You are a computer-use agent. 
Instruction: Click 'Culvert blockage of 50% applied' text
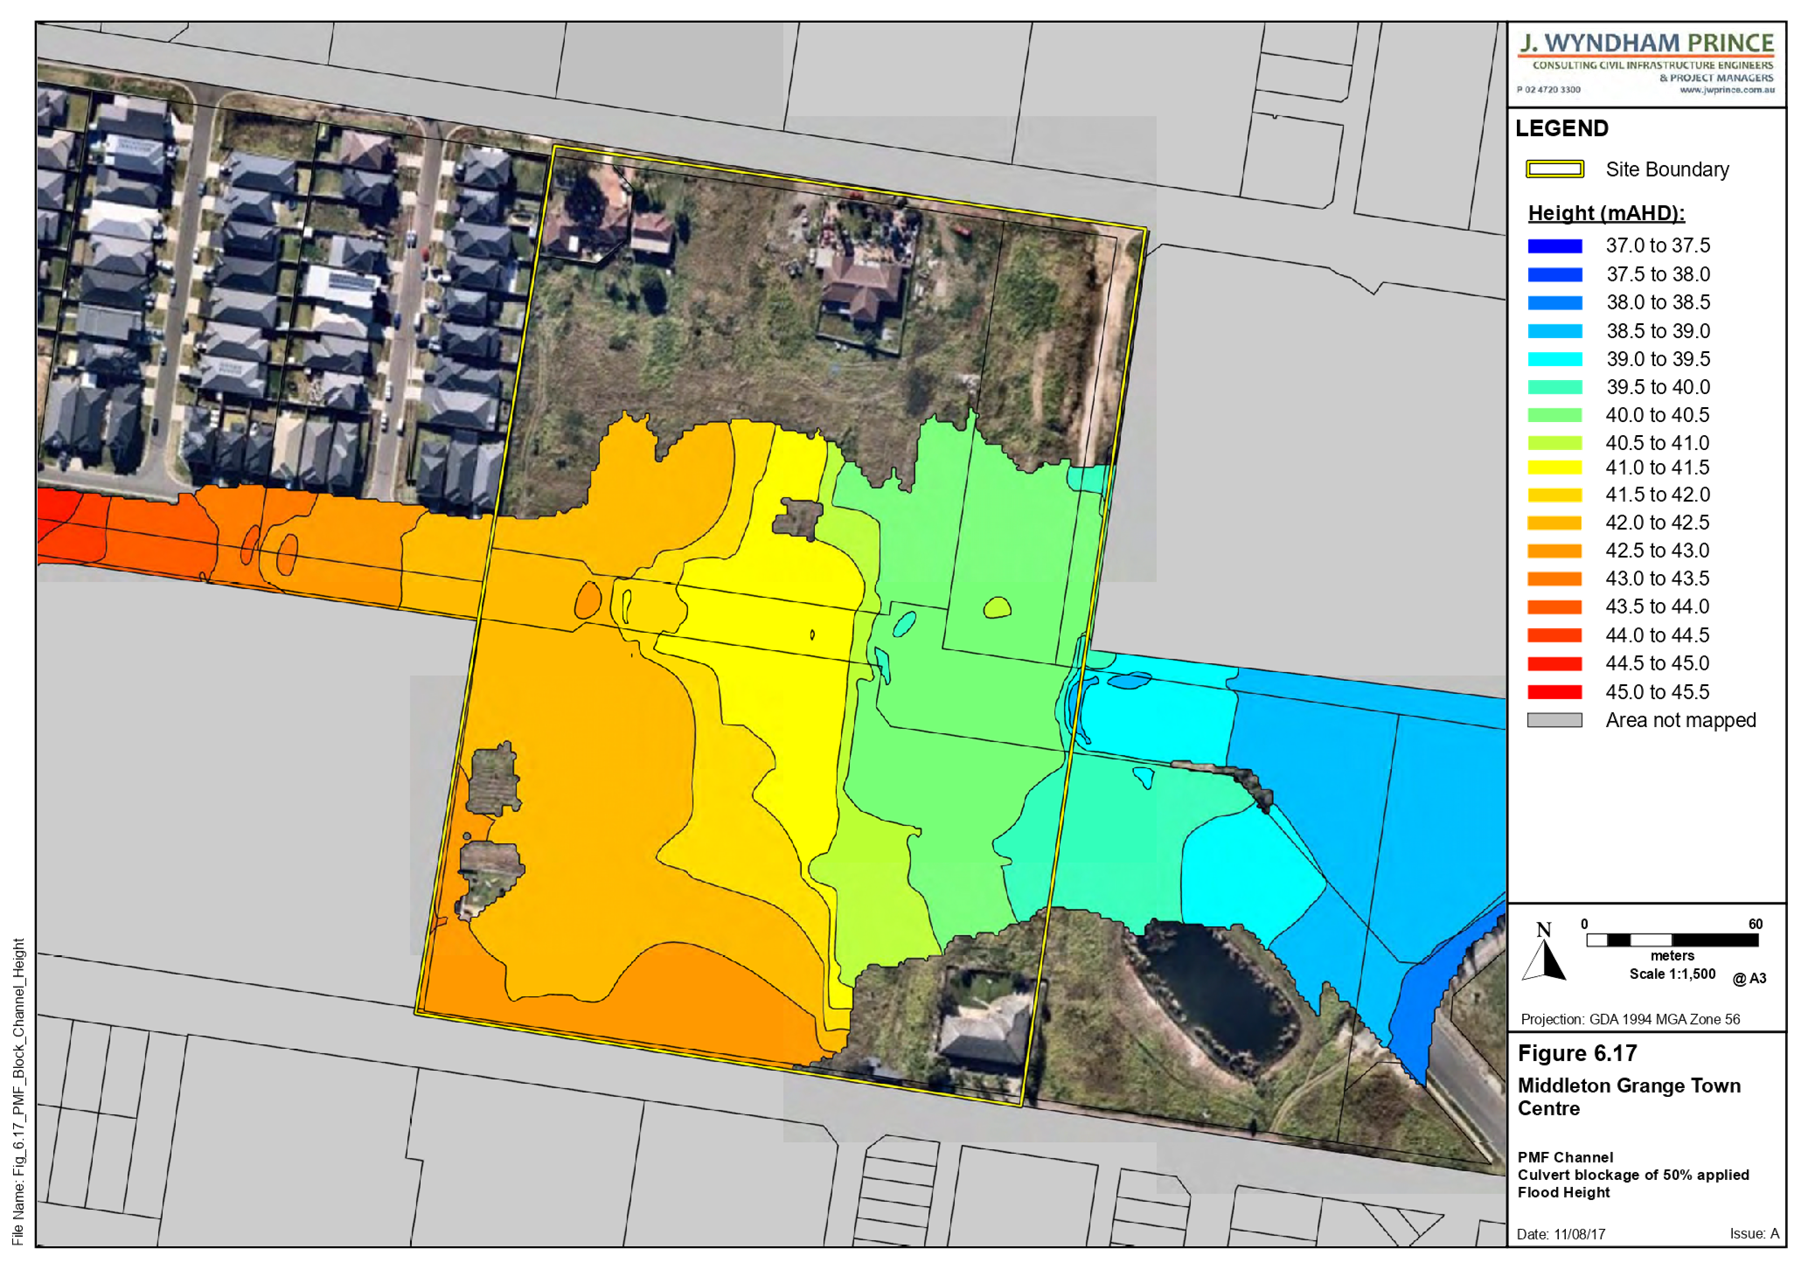[1633, 1175]
